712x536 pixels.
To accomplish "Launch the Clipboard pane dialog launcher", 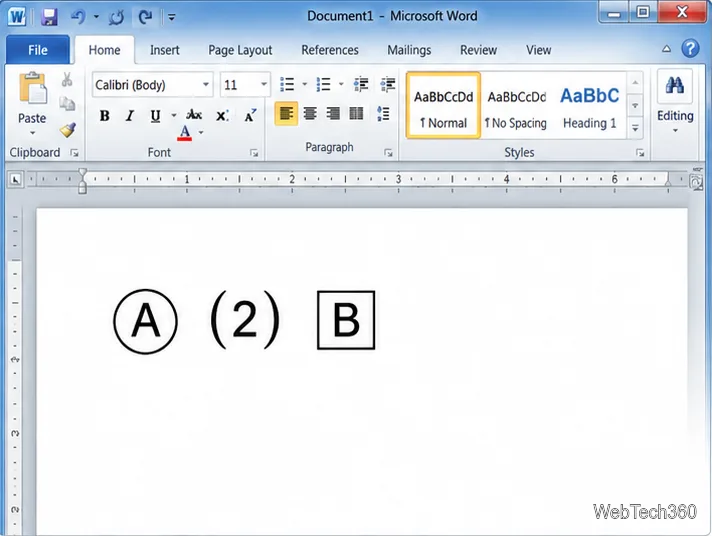I will (x=74, y=154).
